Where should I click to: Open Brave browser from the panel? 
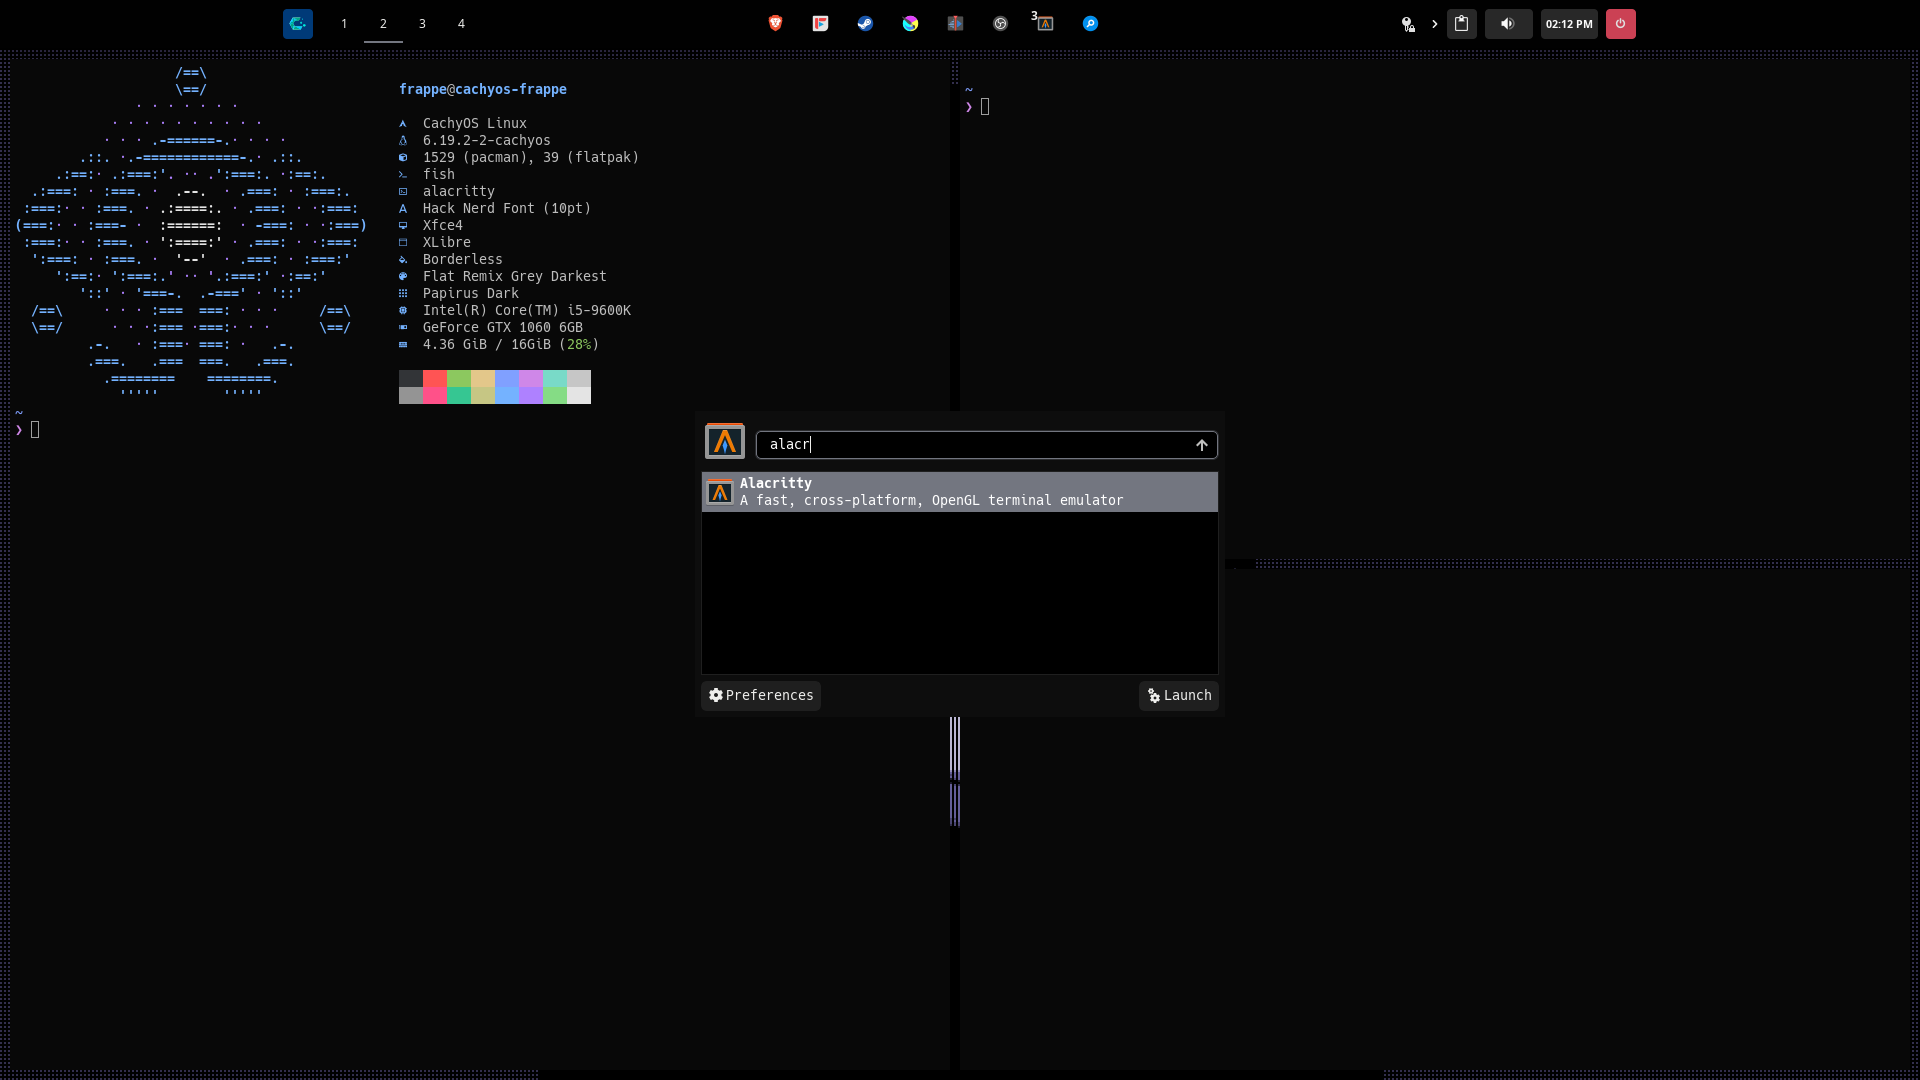coord(775,23)
